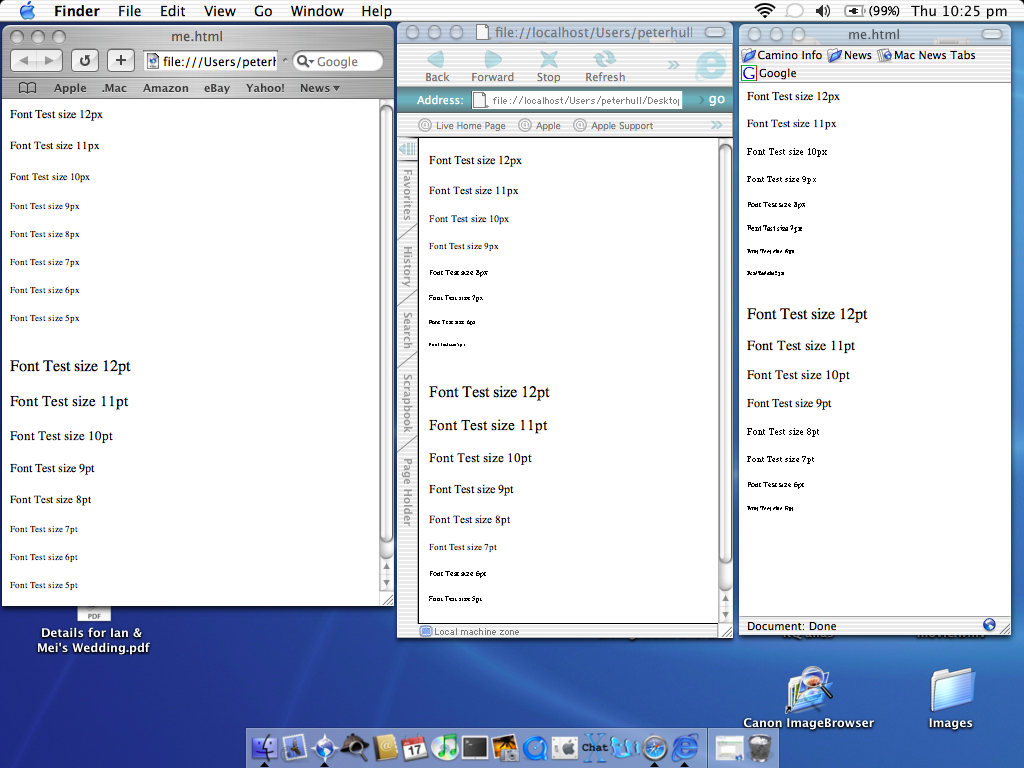Open iTunes from the Dock
Image resolution: width=1024 pixels, height=768 pixels.
pos(445,746)
